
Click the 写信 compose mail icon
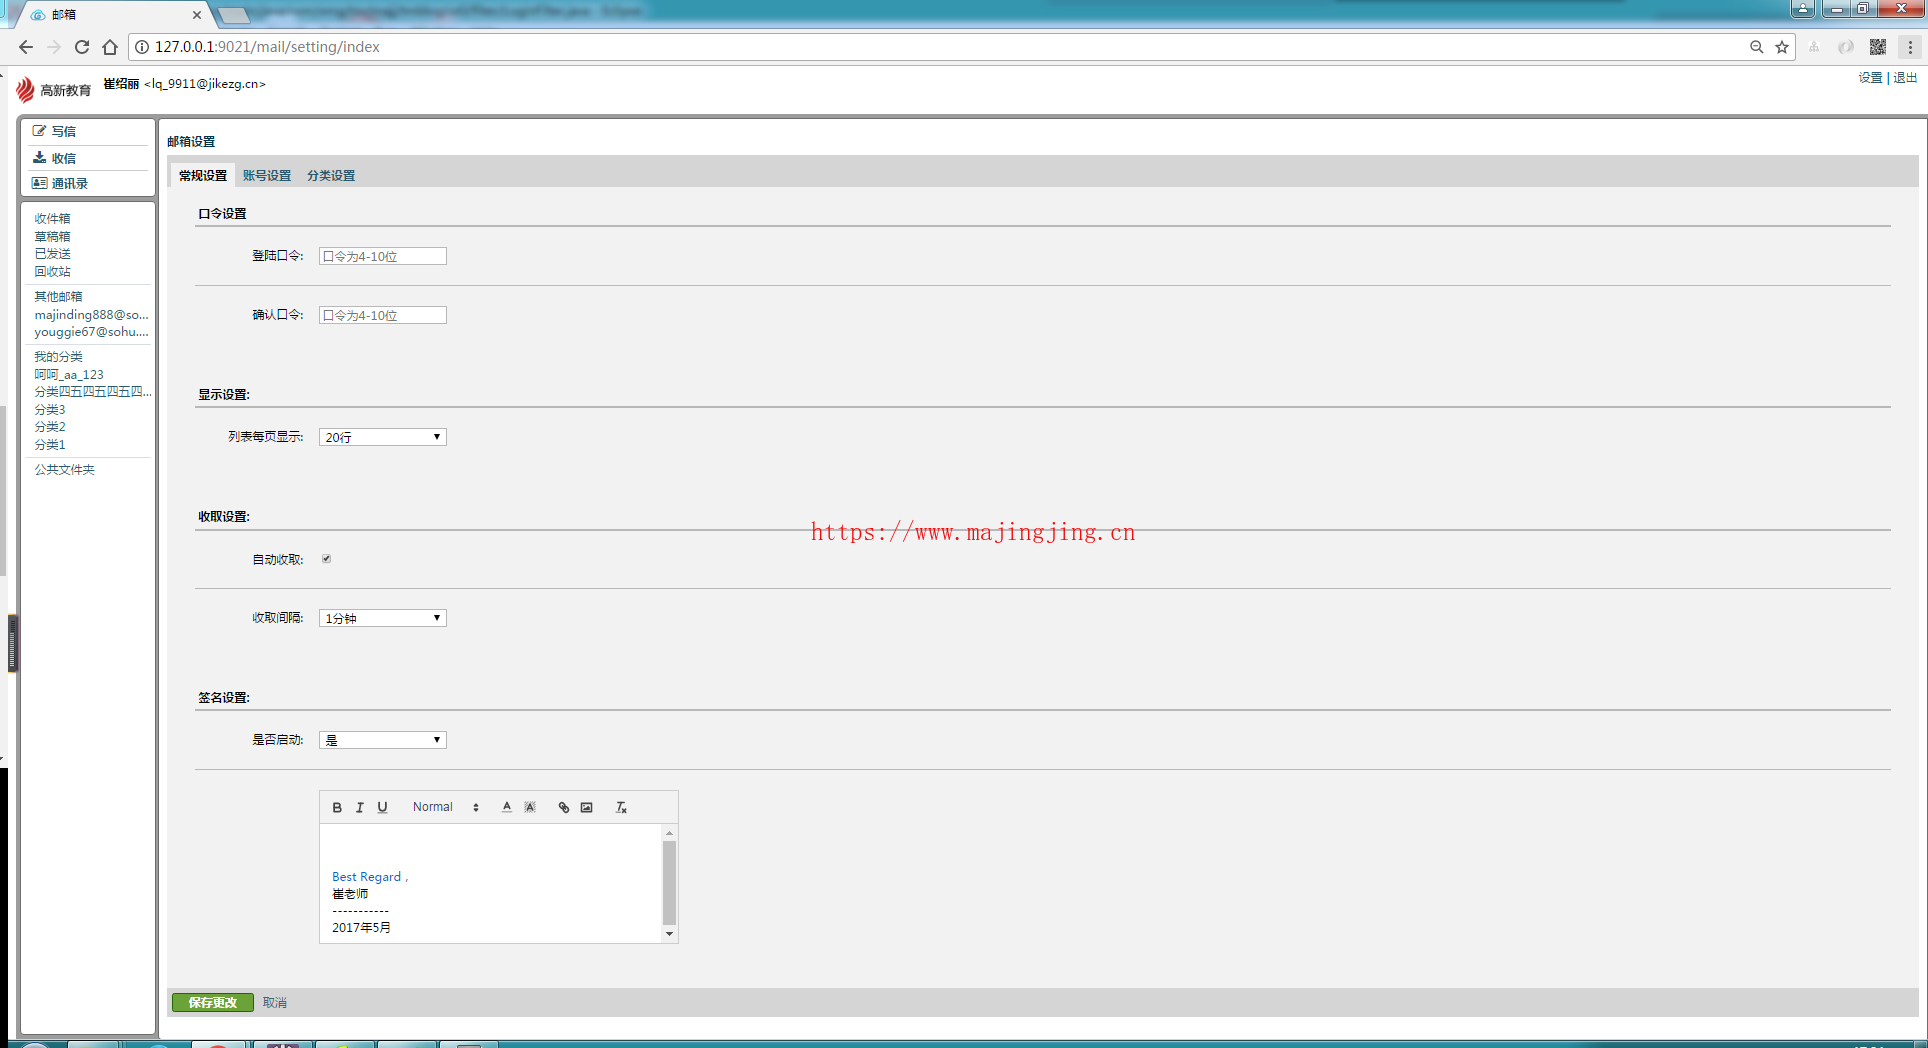point(39,131)
